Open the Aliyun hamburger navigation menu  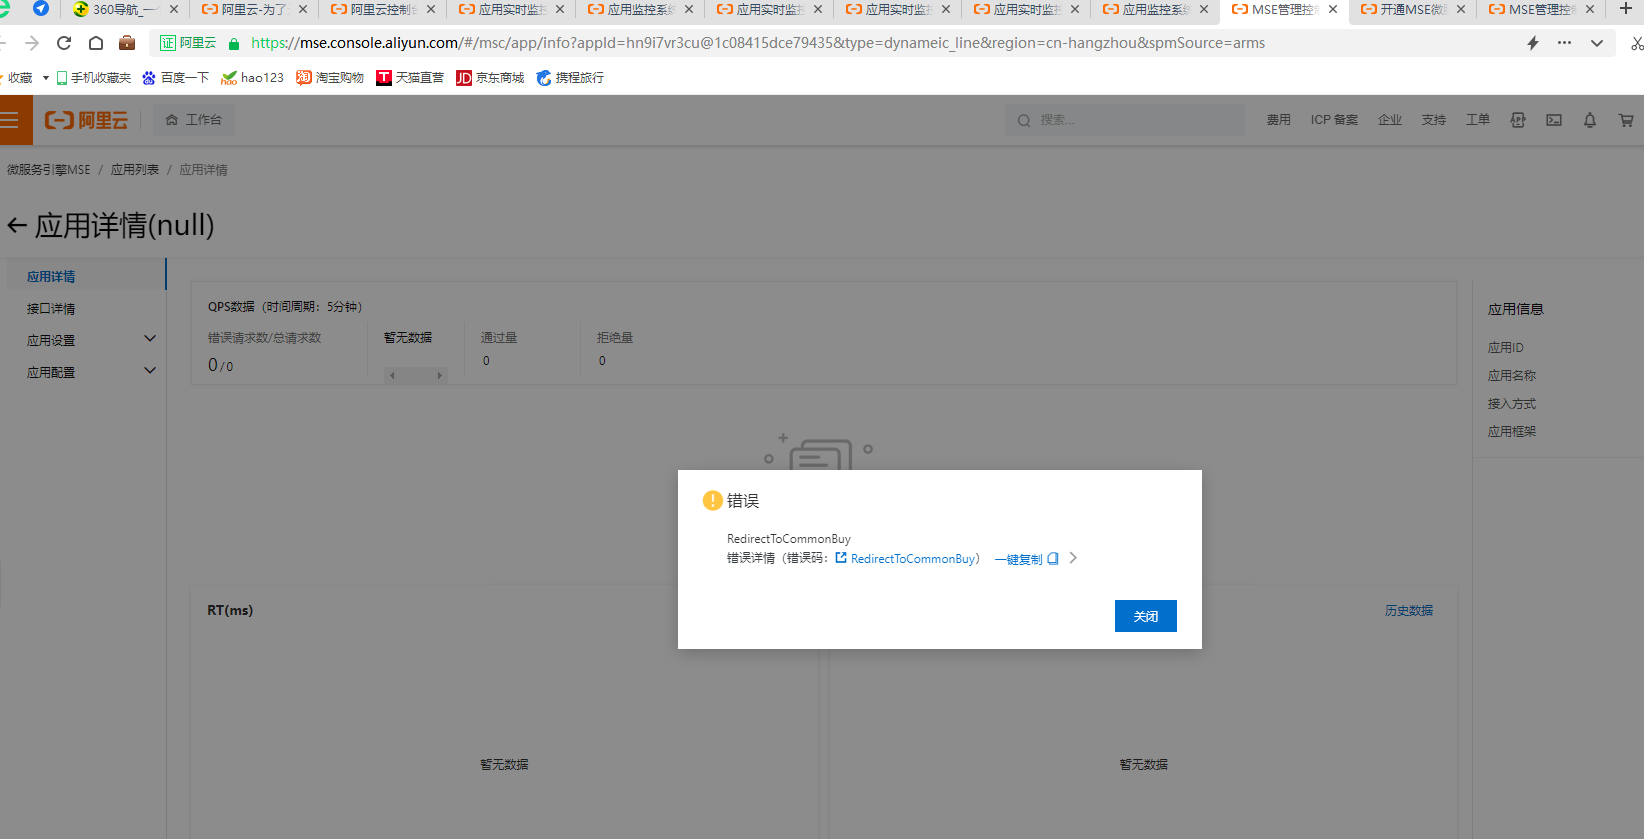click(x=10, y=120)
